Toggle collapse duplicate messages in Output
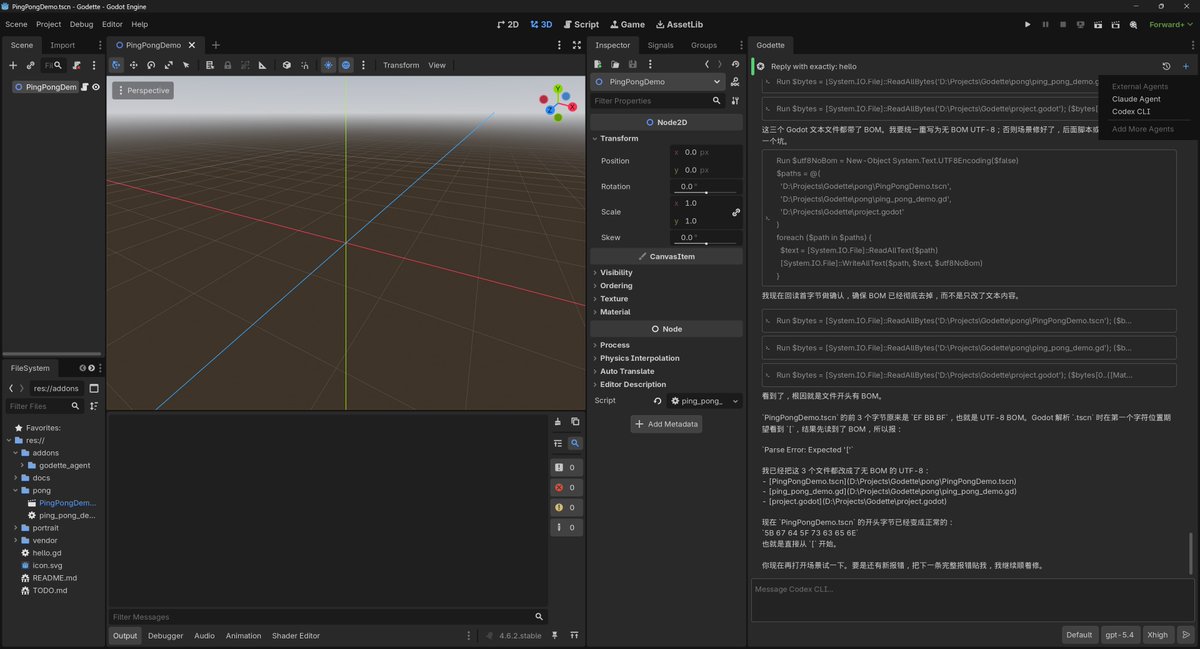Image resolution: width=1200 pixels, height=649 pixels. coord(557,443)
